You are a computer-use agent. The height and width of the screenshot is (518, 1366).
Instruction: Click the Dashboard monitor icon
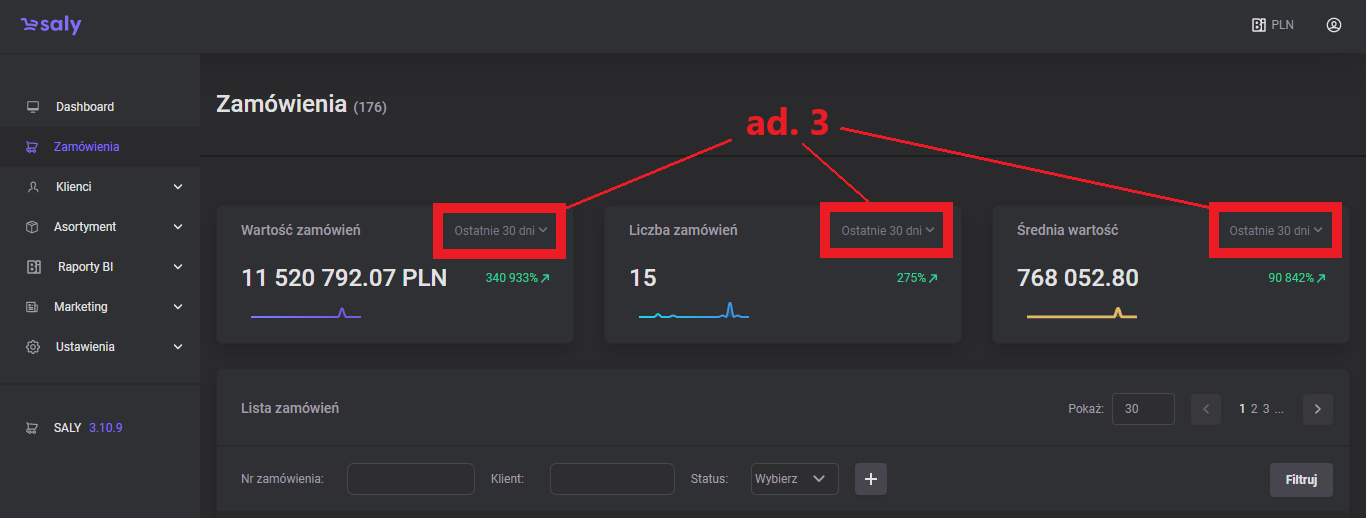[33, 107]
